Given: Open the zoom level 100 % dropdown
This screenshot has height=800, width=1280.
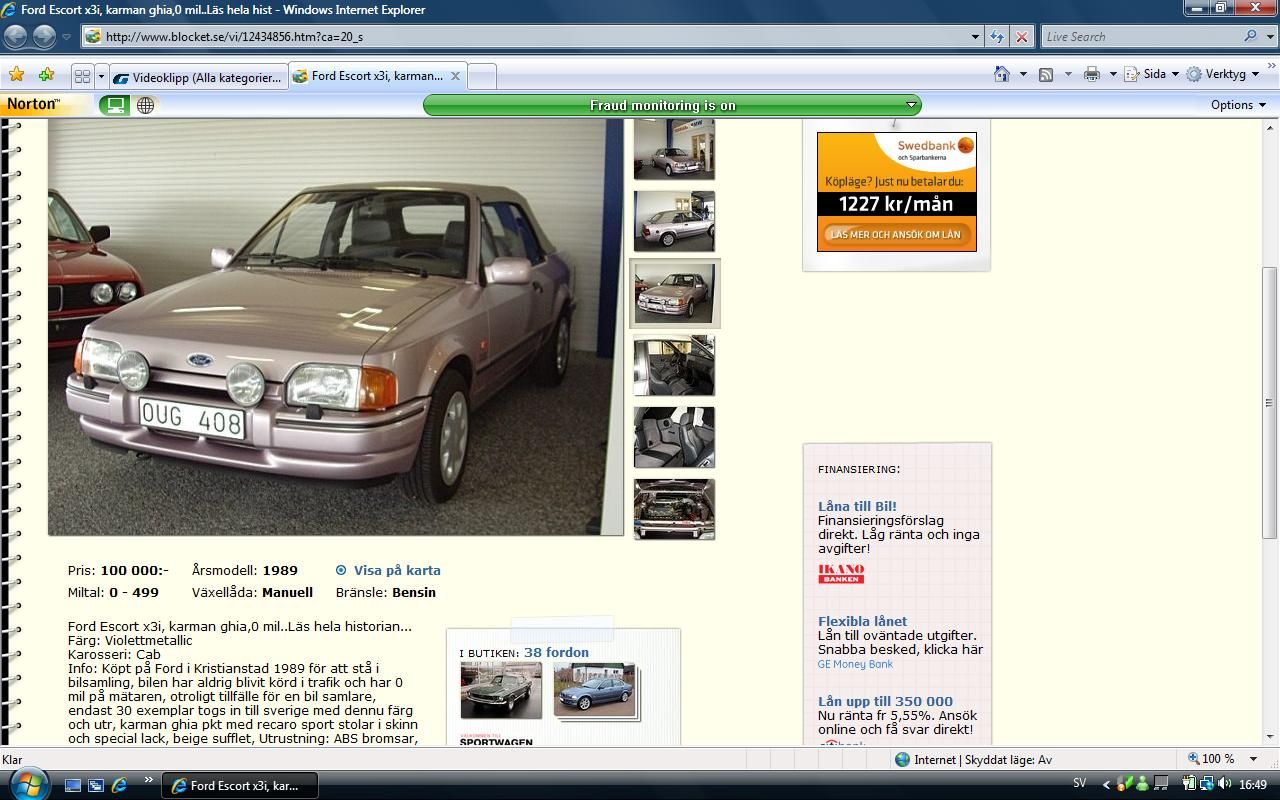Looking at the screenshot, I should (x=1253, y=759).
